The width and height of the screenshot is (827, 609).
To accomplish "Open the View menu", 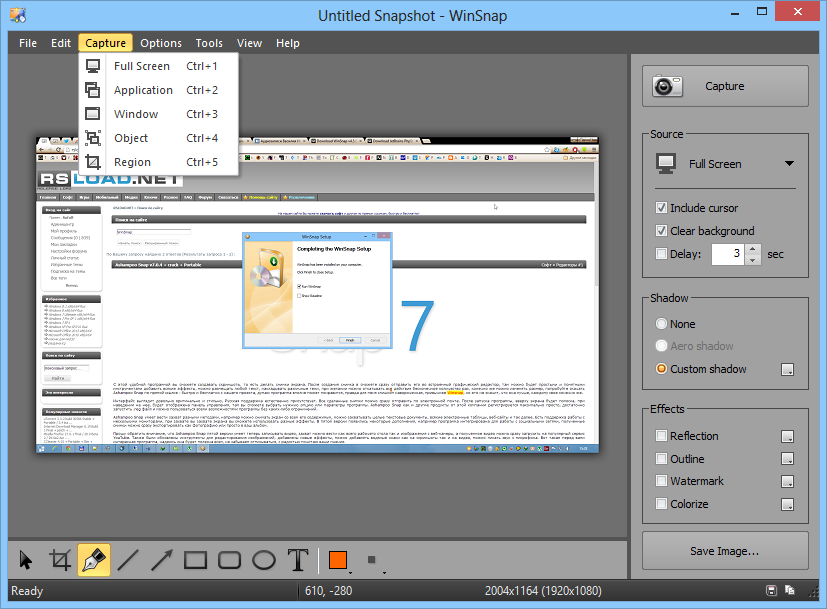I will (x=249, y=43).
